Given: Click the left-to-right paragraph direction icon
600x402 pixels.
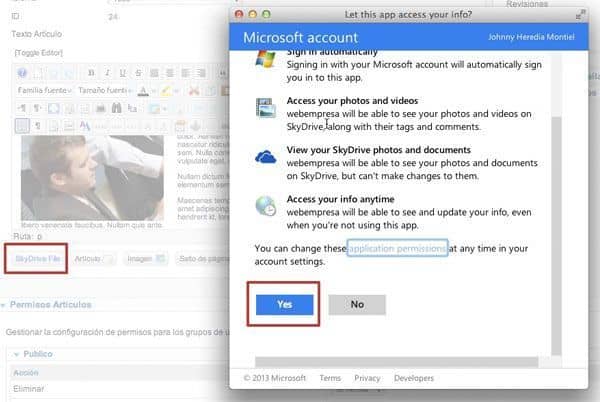Looking at the screenshot, I should pyautogui.click(x=22, y=108).
